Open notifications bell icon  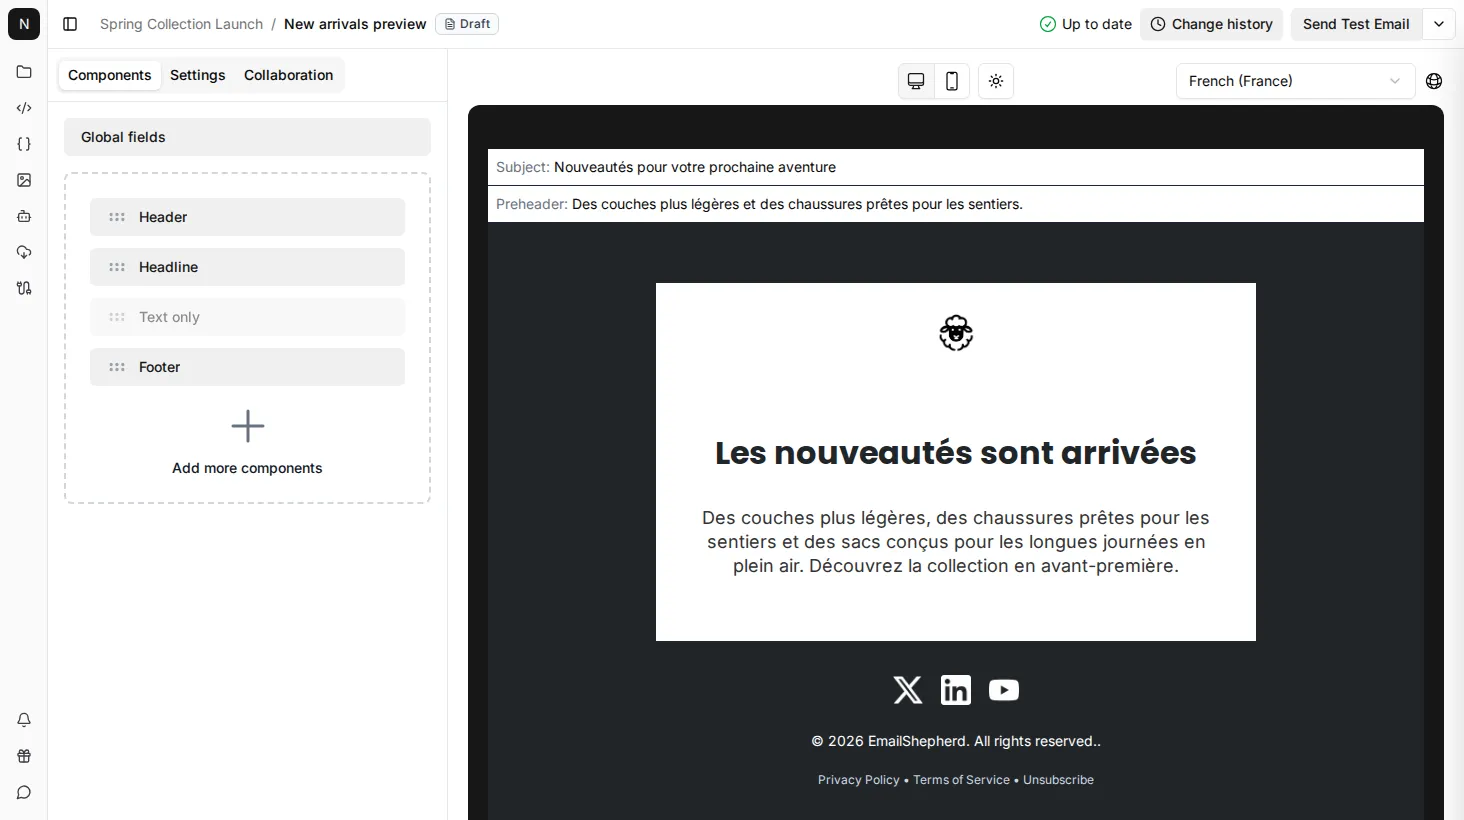[24, 720]
